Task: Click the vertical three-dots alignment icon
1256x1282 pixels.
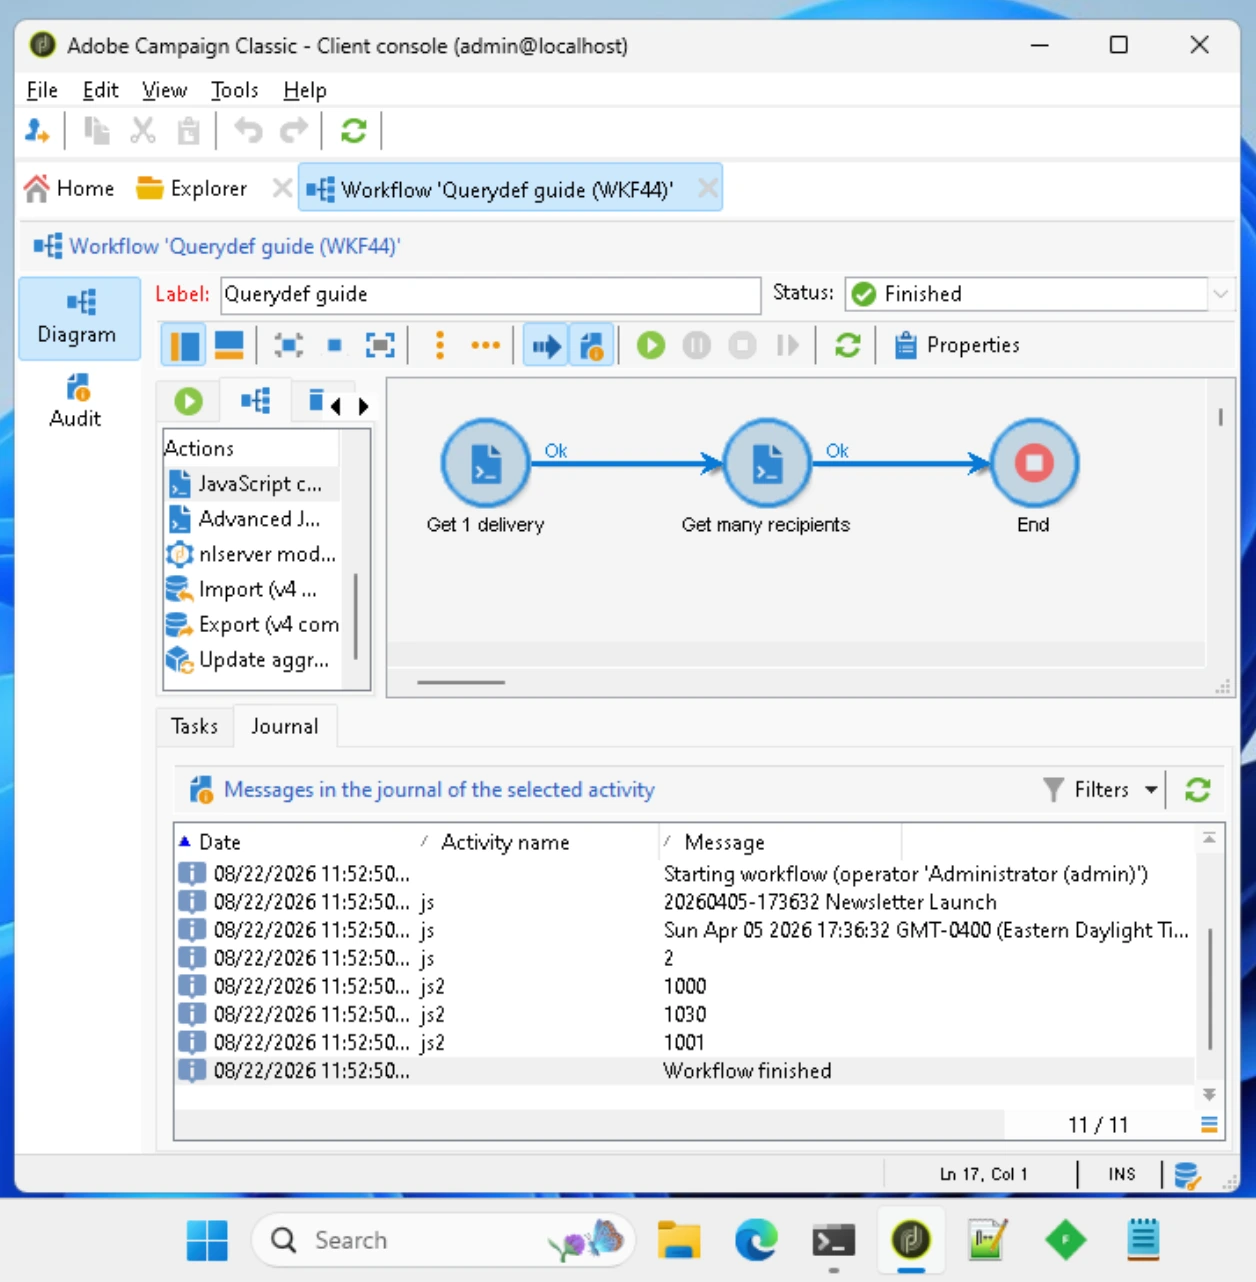Action: [x=440, y=346]
